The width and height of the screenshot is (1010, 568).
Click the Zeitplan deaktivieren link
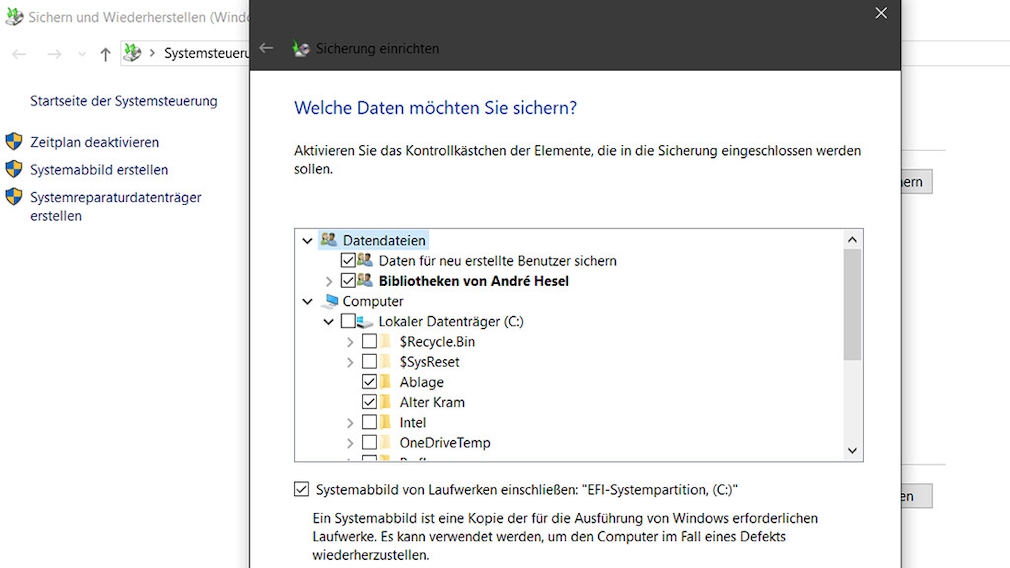point(94,142)
